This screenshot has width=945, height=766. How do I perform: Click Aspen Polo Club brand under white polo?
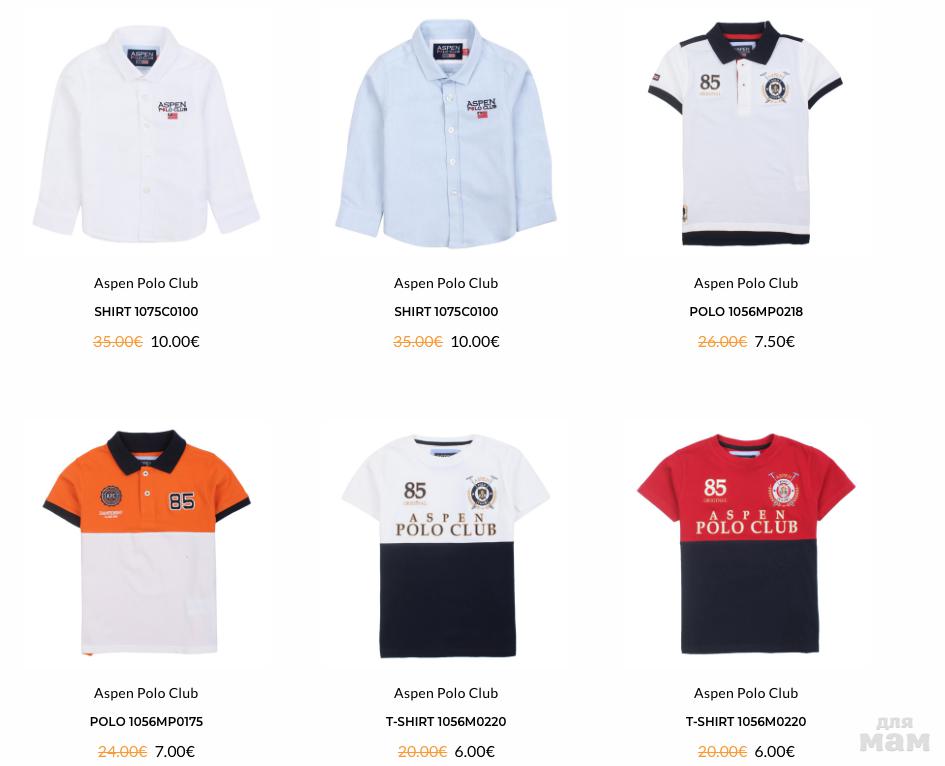coord(746,283)
